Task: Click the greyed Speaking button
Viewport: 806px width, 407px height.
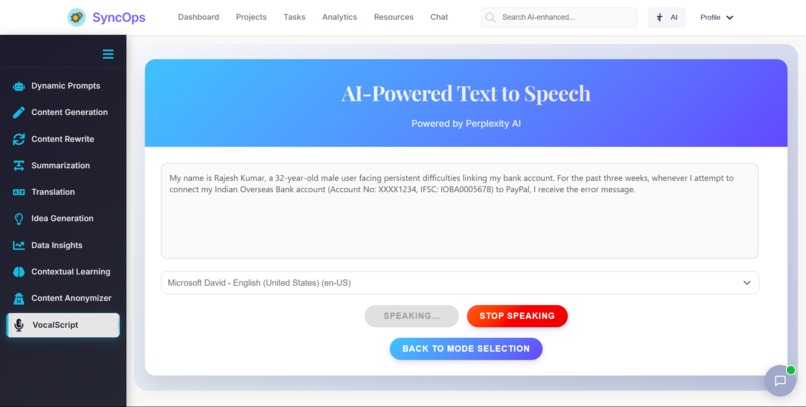Action: click(x=412, y=316)
